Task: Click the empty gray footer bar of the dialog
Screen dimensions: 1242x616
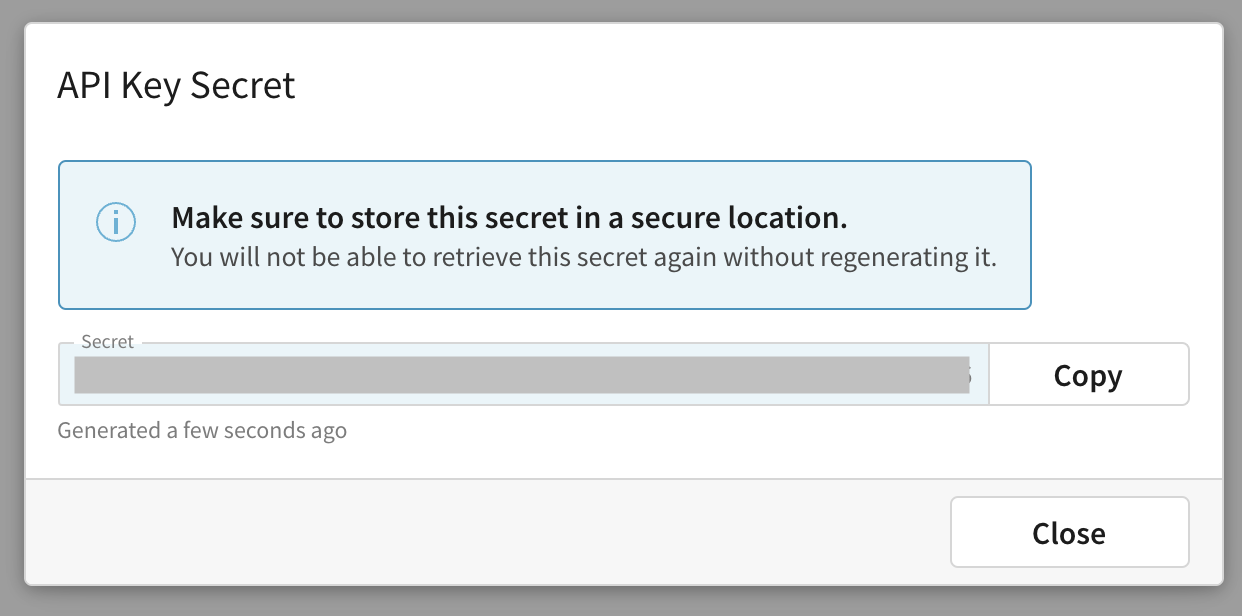Action: [480, 532]
